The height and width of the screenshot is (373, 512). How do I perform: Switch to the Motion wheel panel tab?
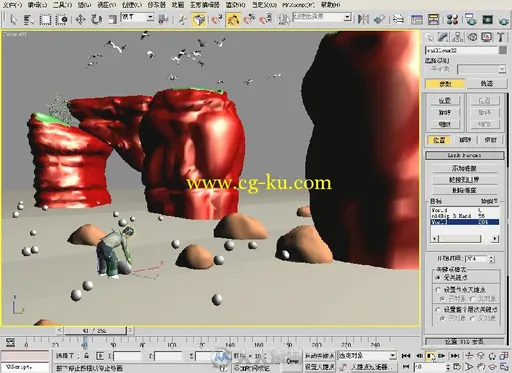click(472, 37)
